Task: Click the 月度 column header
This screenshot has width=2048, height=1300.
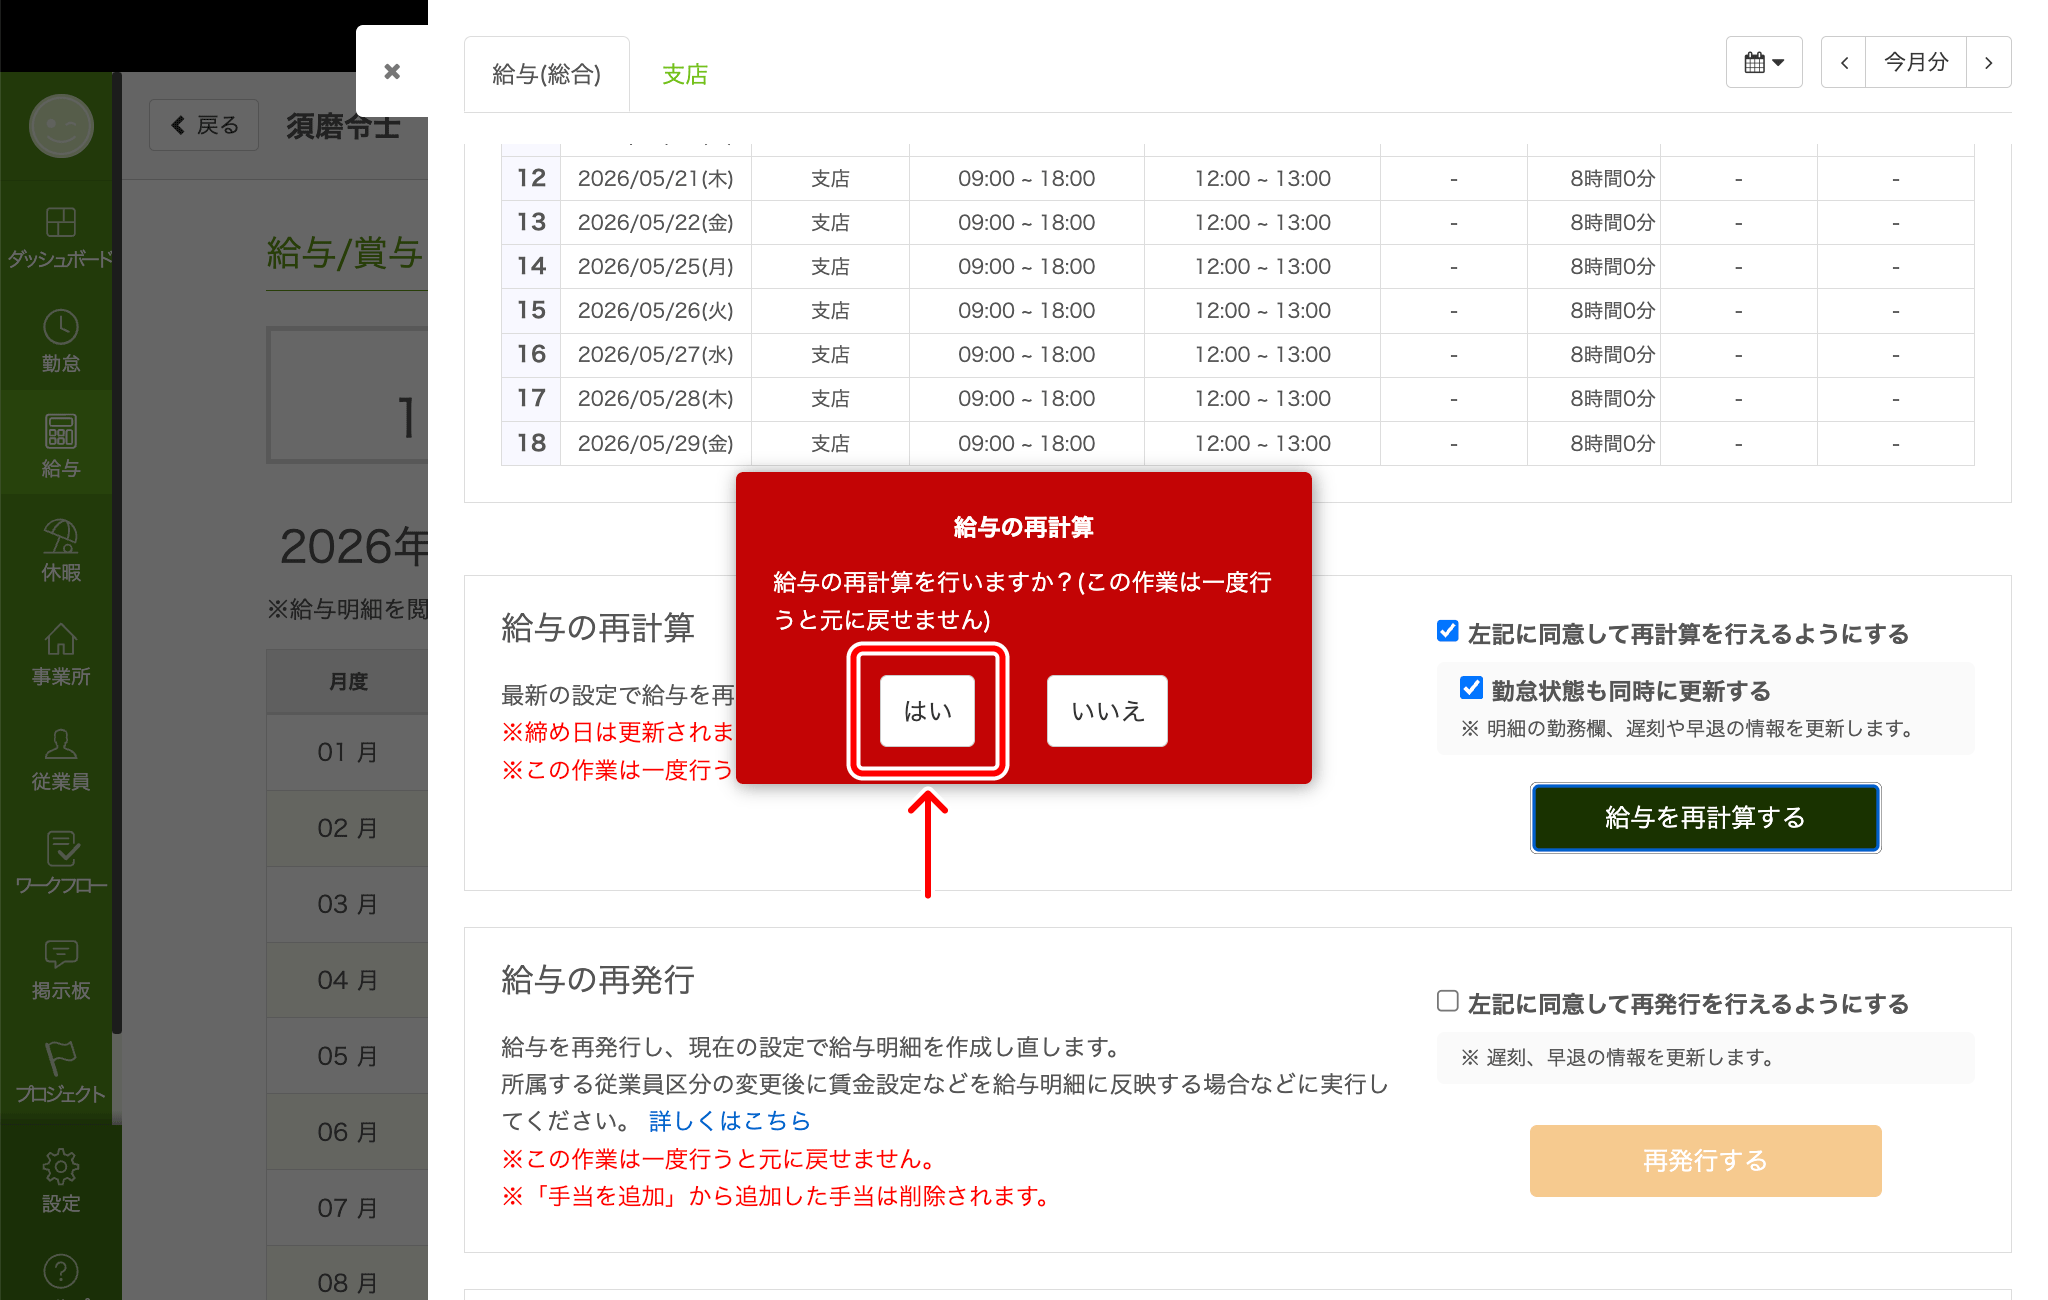Action: 348,681
